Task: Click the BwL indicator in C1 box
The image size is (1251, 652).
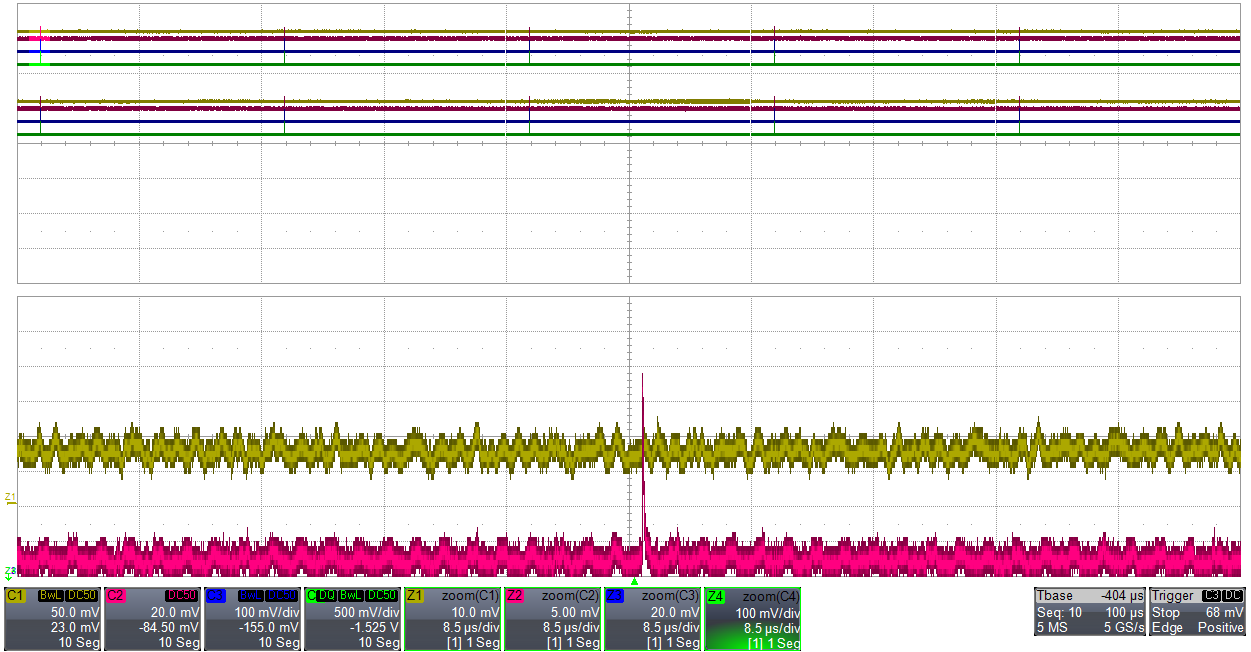Action: coord(50,596)
